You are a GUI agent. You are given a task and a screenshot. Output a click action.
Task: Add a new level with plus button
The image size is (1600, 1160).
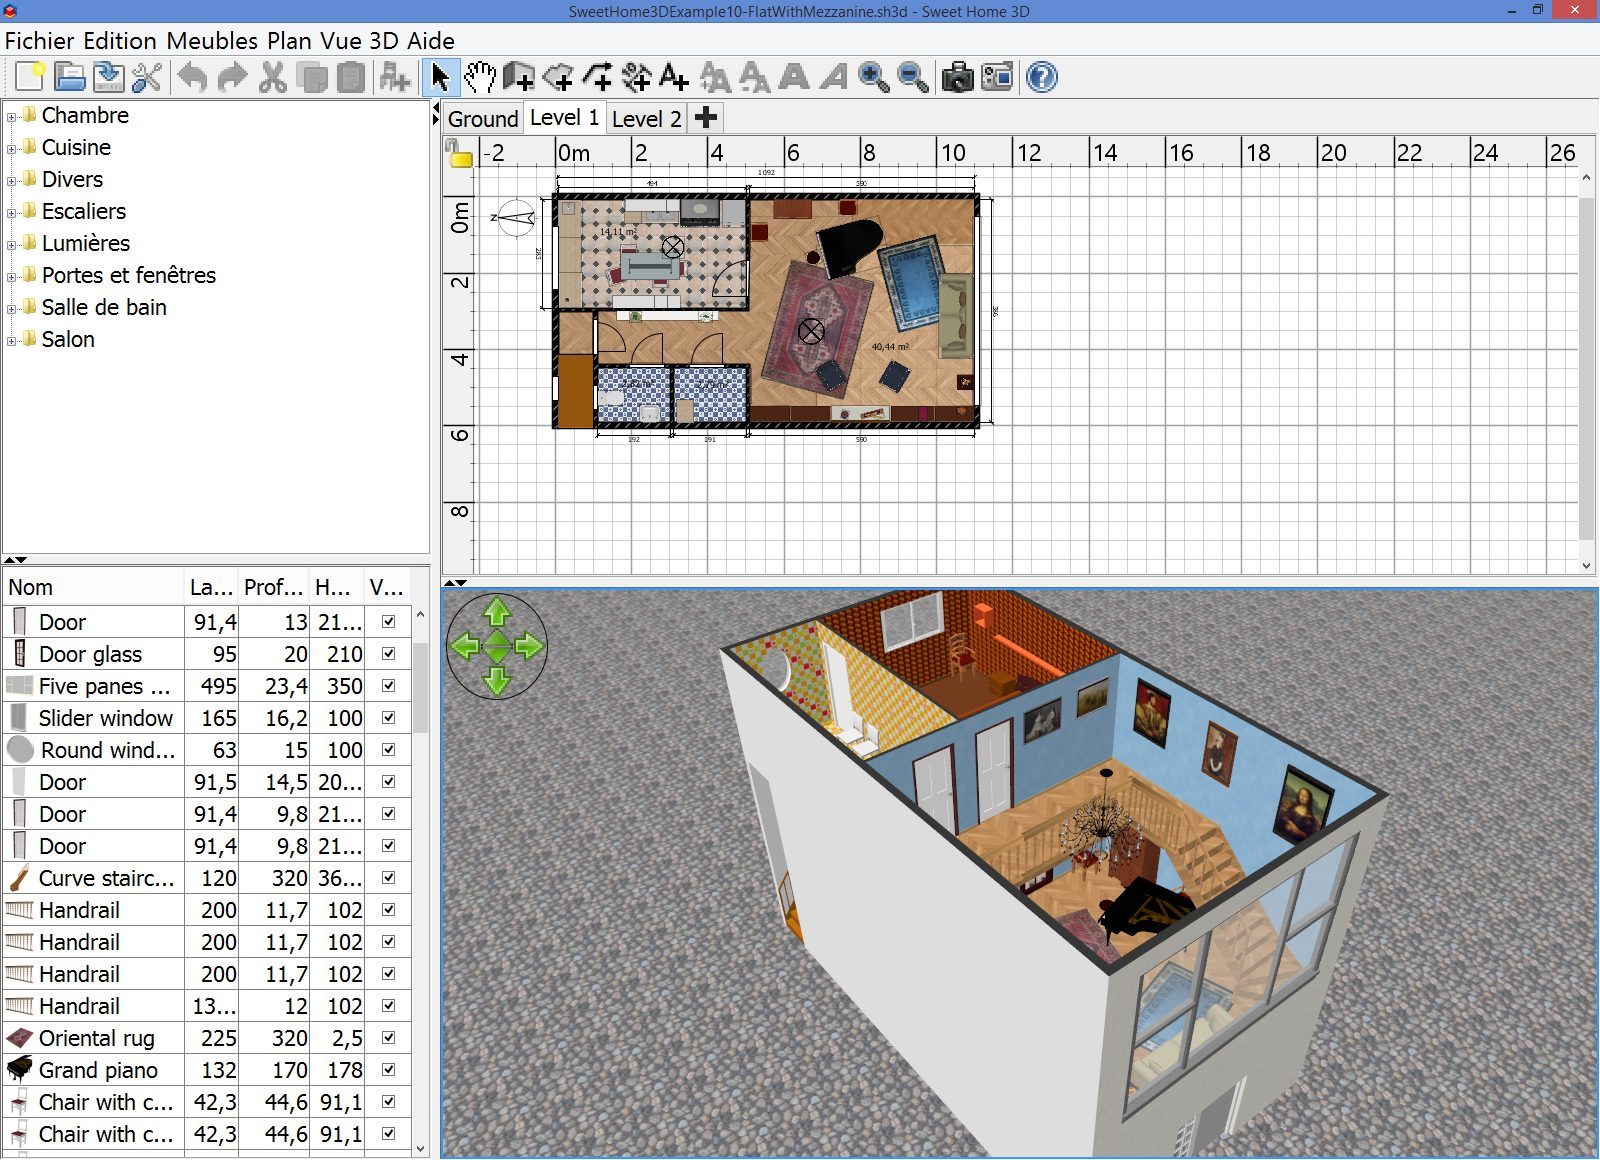(706, 118)
